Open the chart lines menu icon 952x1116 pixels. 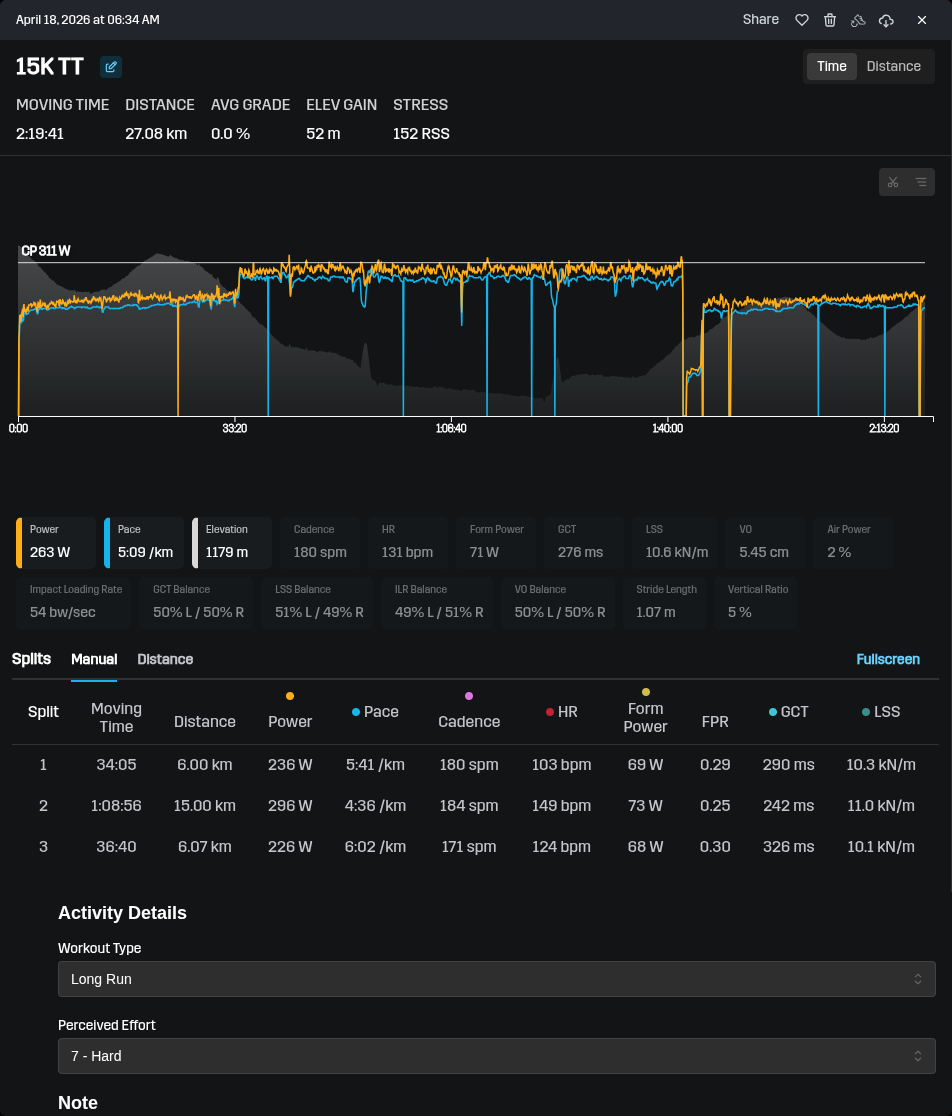coord(920,182)
